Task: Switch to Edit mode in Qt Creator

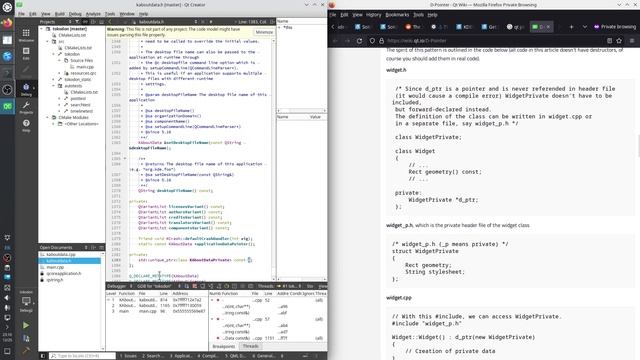Action: click(26, 53)
